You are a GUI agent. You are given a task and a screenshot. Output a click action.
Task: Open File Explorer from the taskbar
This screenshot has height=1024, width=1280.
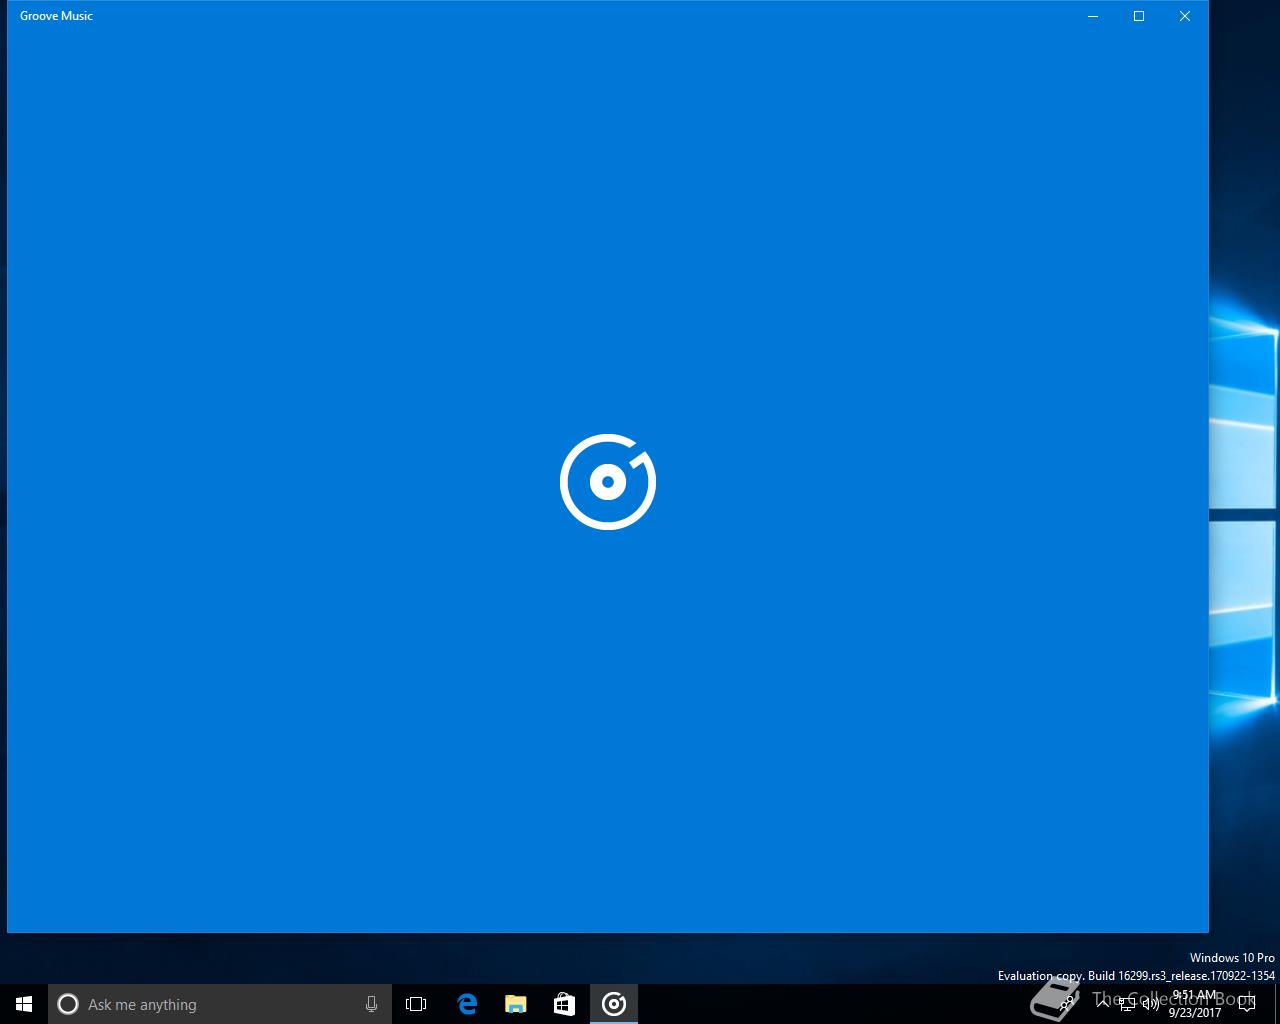point(516,1004)
